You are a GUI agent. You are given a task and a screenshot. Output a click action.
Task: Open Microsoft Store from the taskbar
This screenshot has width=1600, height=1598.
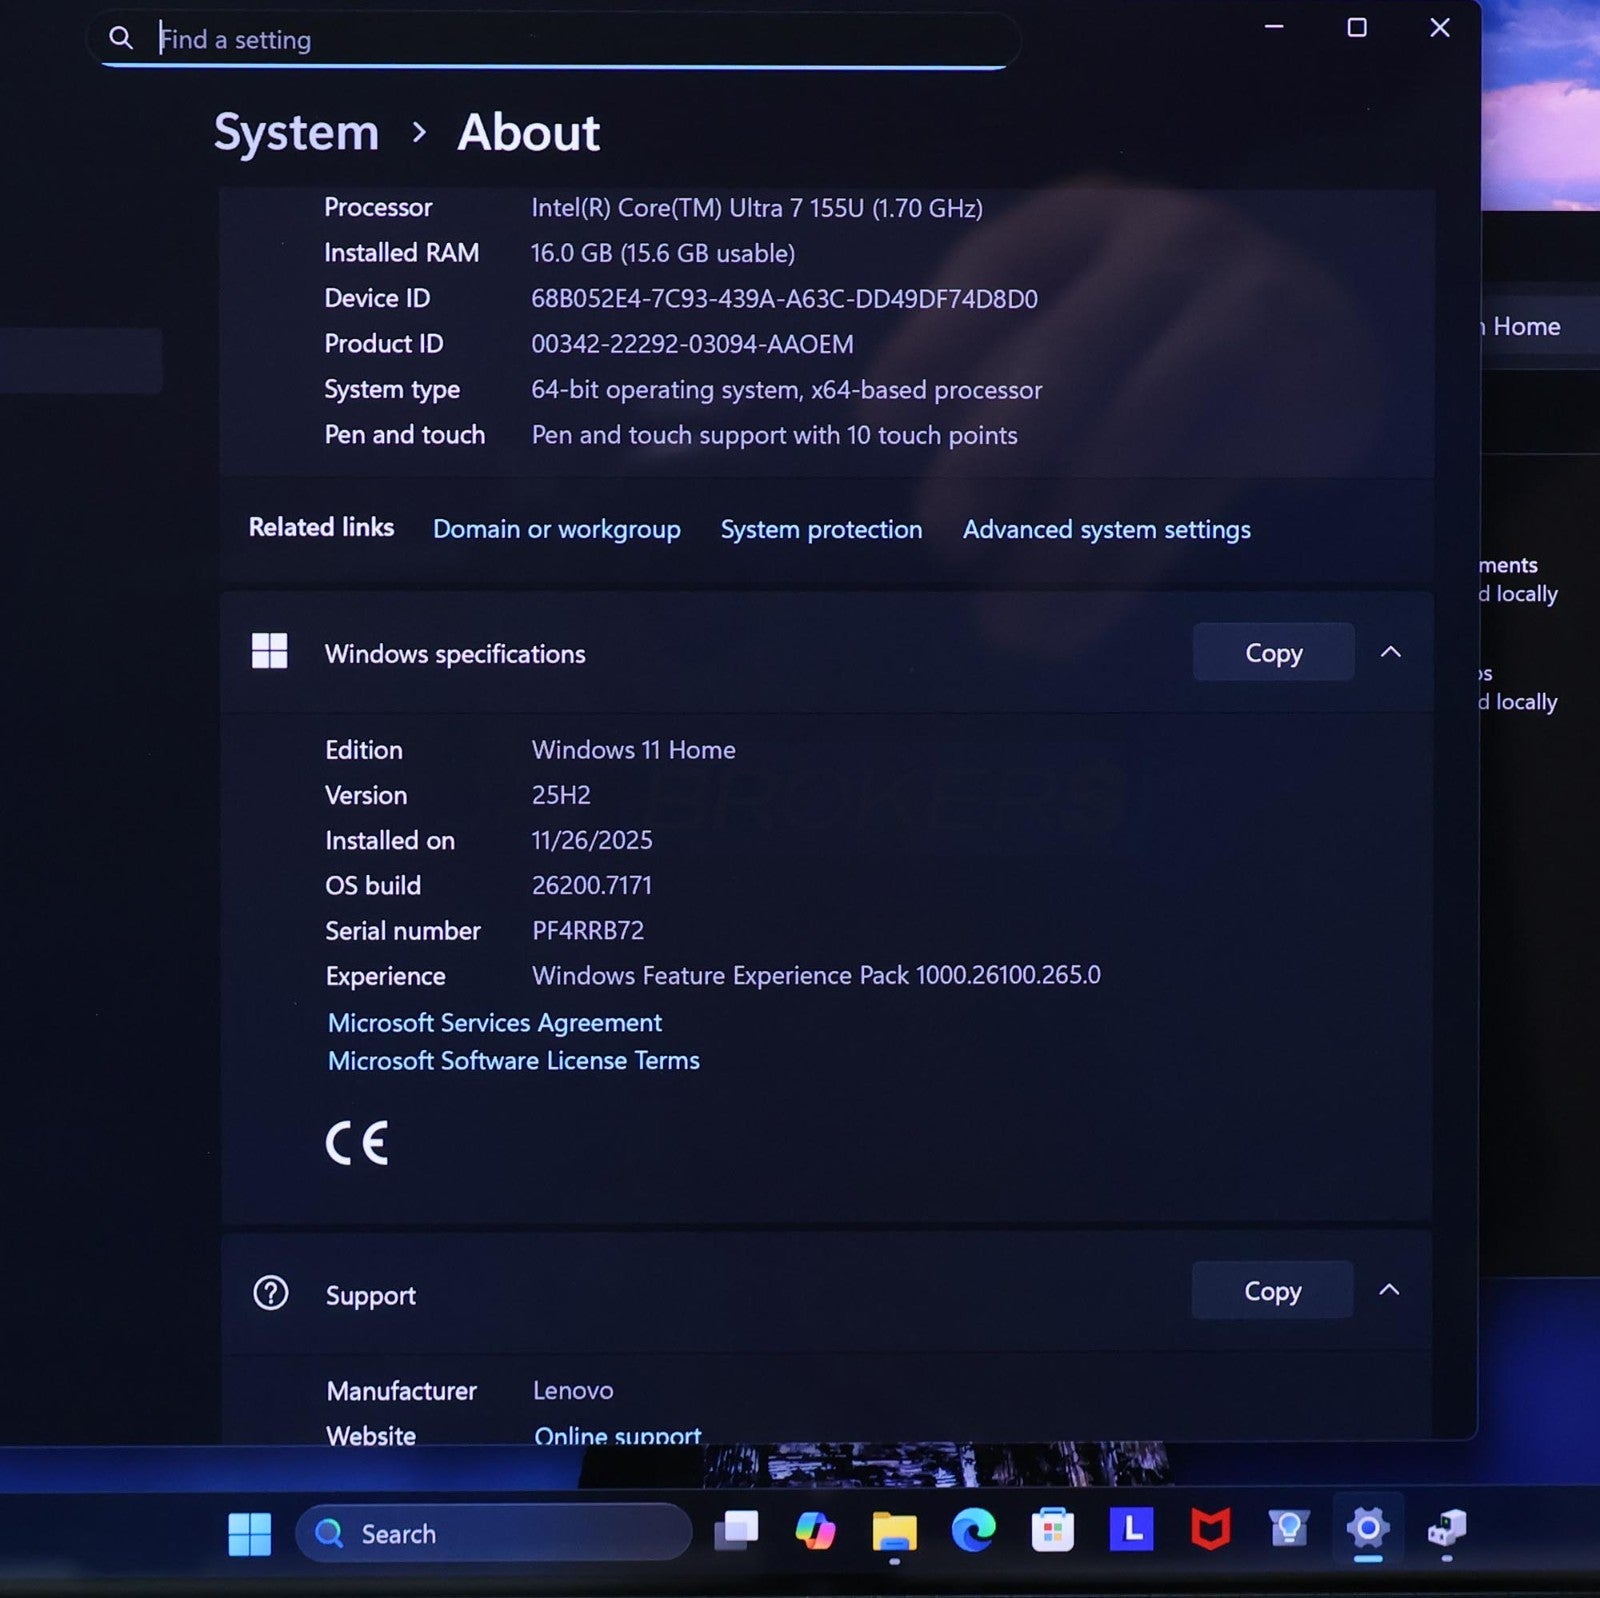click(x=1052, y=1531)
